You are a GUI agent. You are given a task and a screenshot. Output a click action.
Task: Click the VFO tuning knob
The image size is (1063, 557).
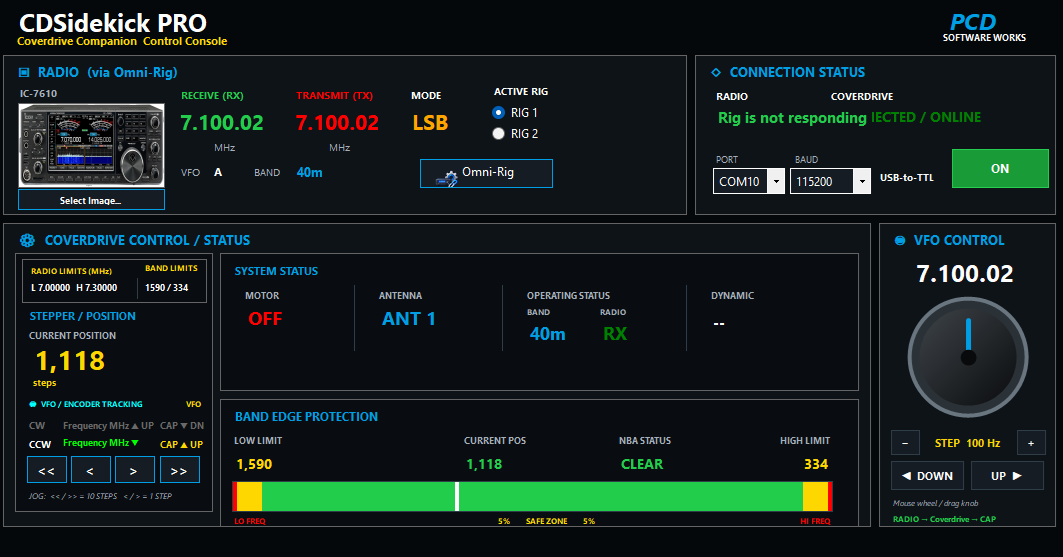pos(968,357)
